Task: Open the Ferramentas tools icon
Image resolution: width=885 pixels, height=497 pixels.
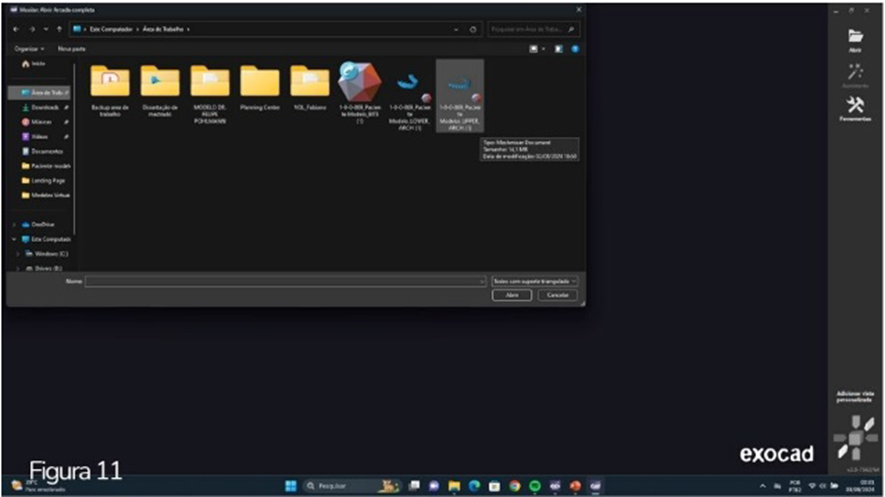Action: (x=855, y=107)
